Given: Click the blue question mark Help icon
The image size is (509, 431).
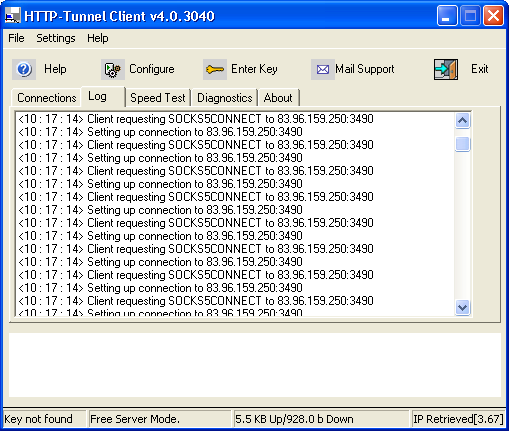Looking at the screenshot, I should coord(24,69).
